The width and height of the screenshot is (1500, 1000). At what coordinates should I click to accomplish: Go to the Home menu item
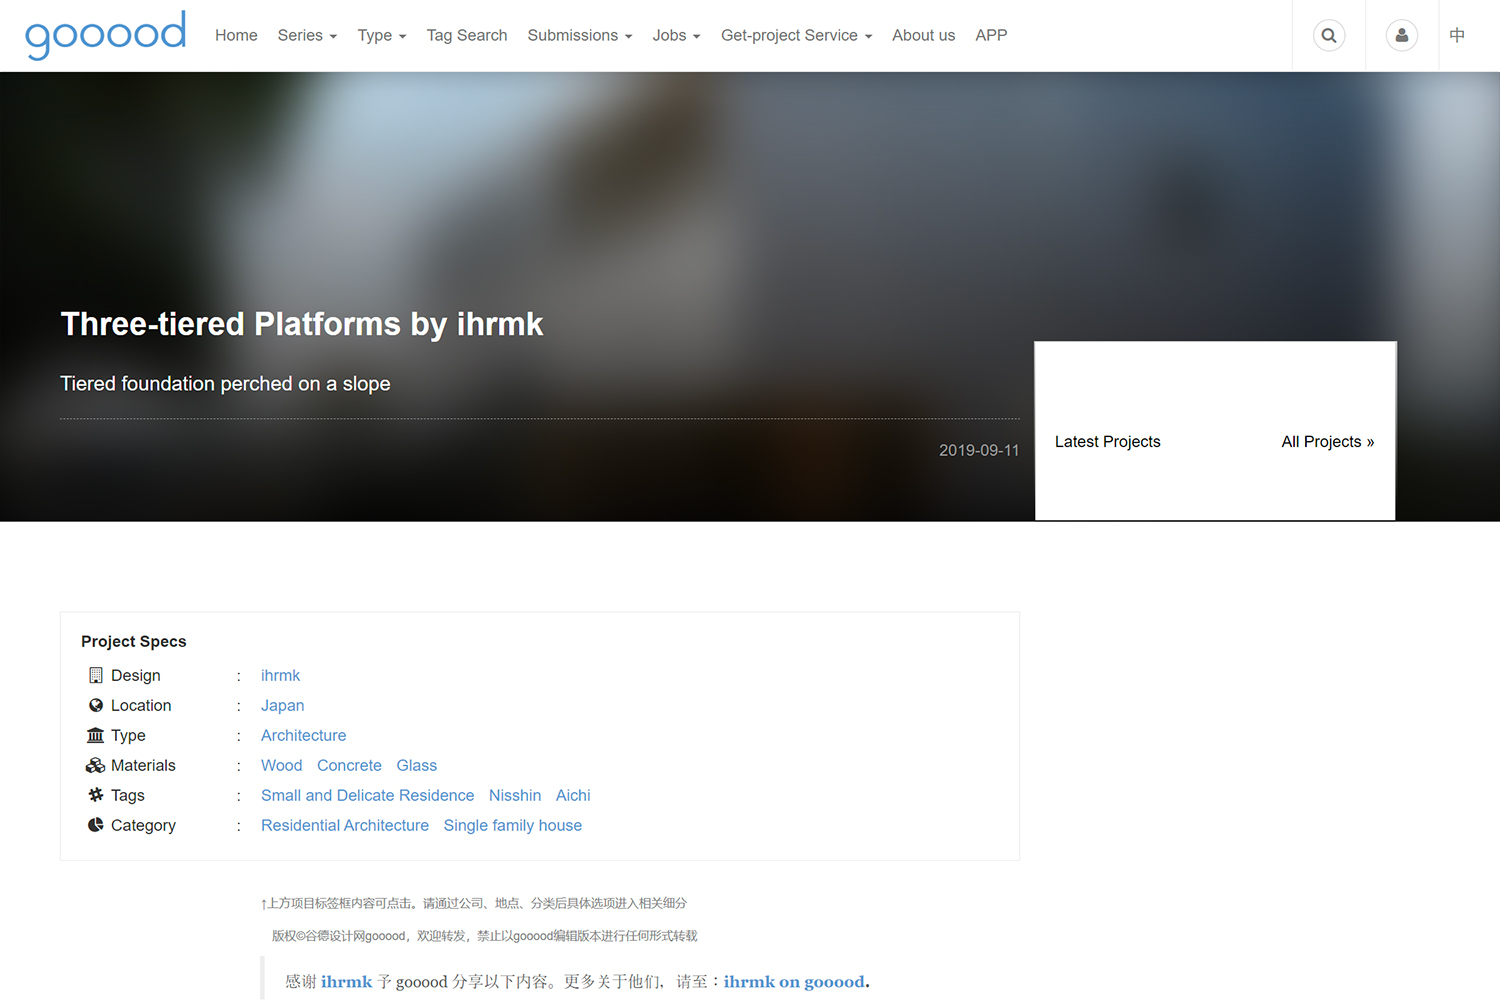pos(236,36)
